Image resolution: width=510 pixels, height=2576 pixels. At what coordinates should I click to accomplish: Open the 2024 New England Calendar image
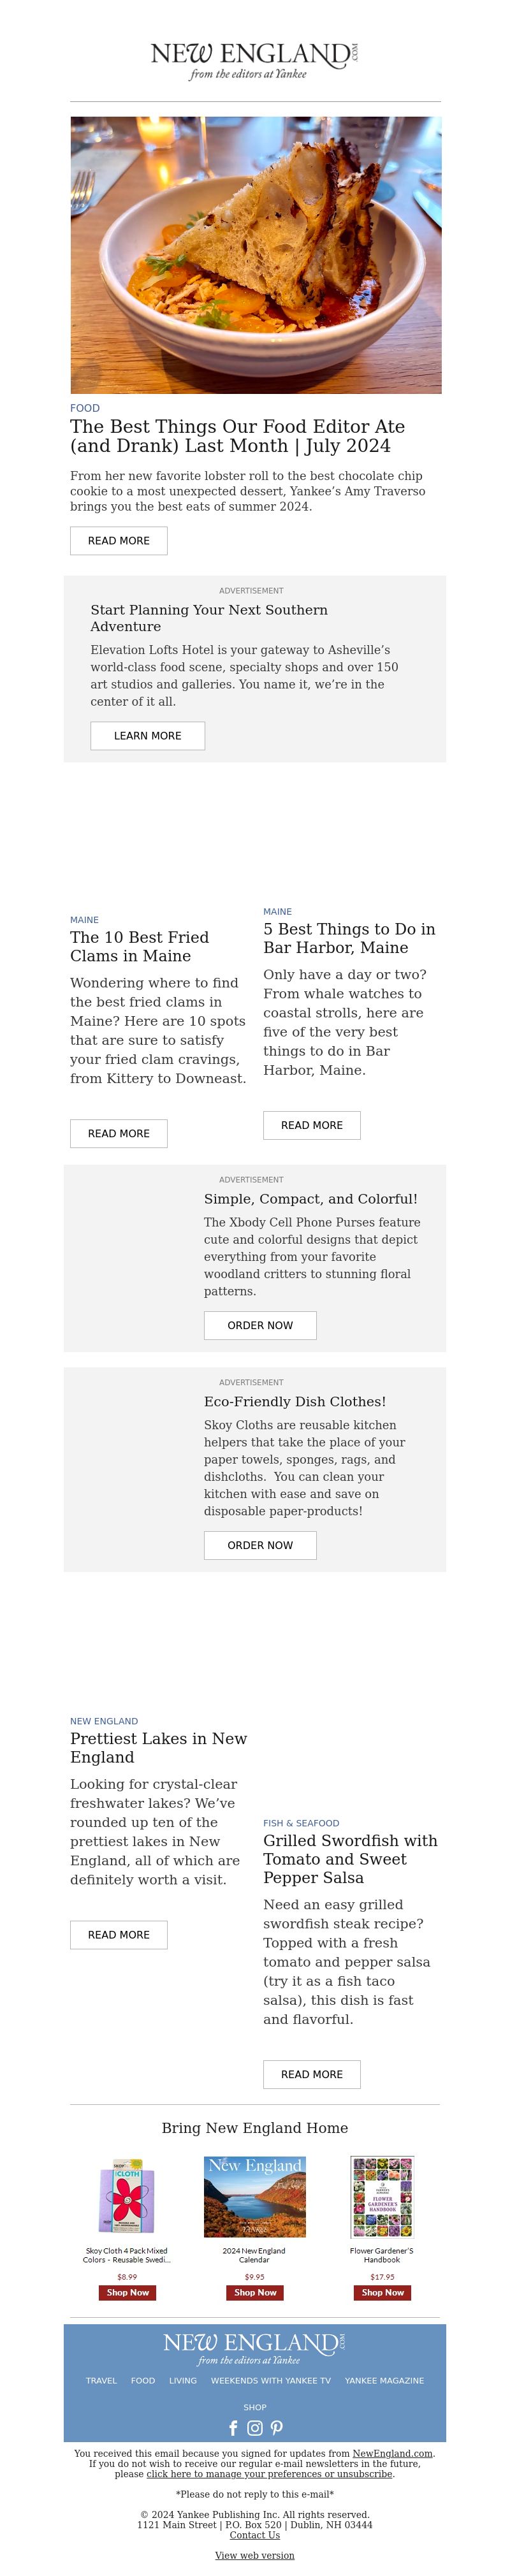pyautogui.click(x=254, y=2196)
